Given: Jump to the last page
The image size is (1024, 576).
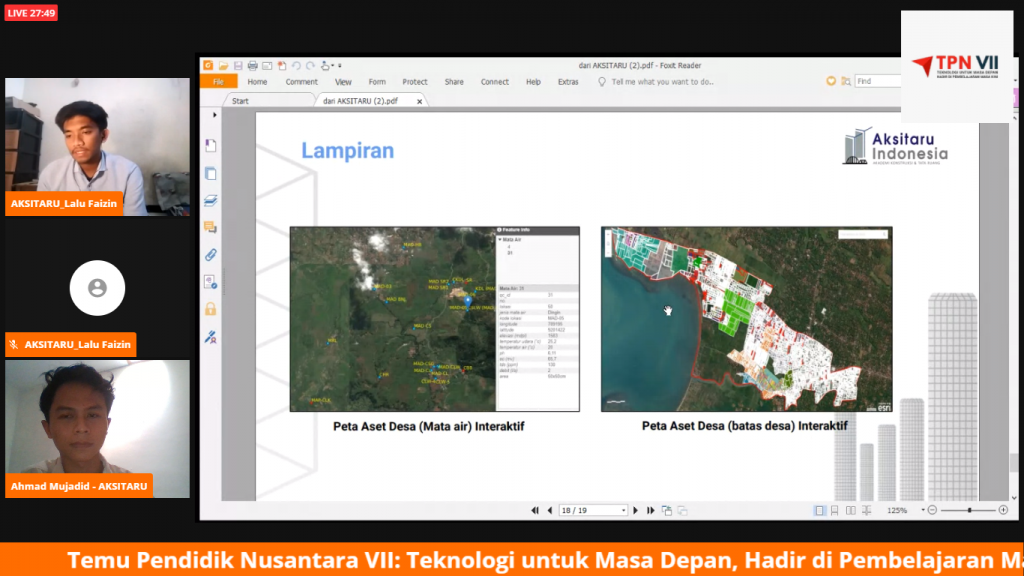Looking at the screenshot, I should coord(650,511).
